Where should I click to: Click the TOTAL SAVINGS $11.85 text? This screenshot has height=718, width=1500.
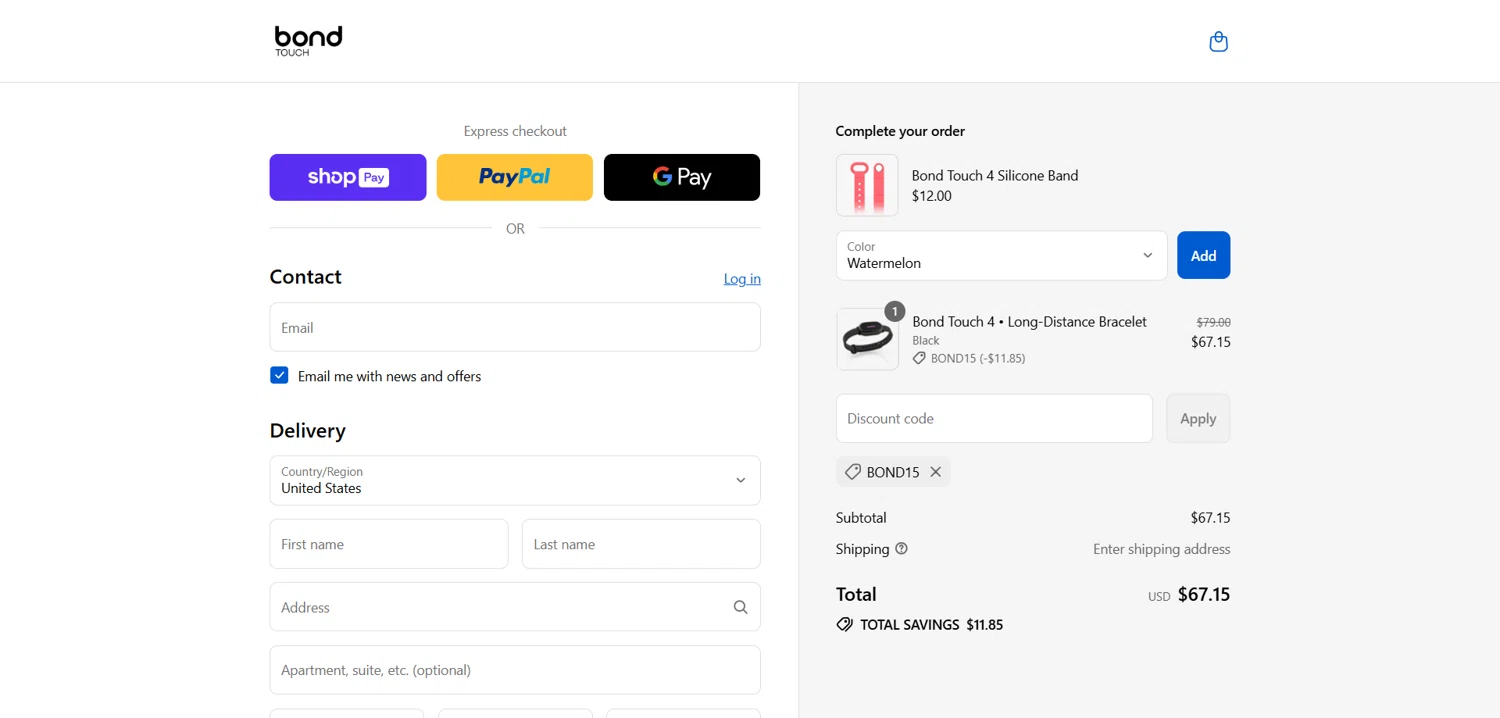click(931, 625)
